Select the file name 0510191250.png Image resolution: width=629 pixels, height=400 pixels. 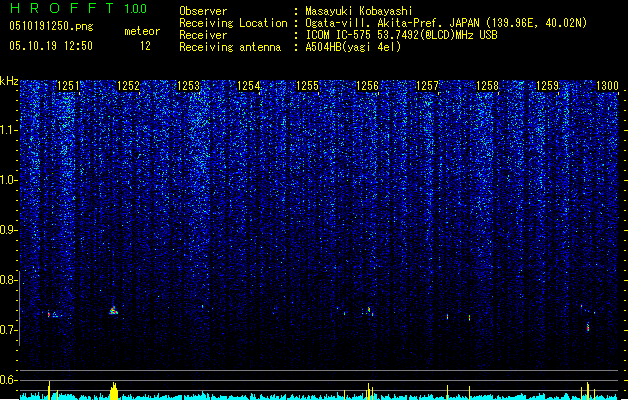(x=51, y=26)
